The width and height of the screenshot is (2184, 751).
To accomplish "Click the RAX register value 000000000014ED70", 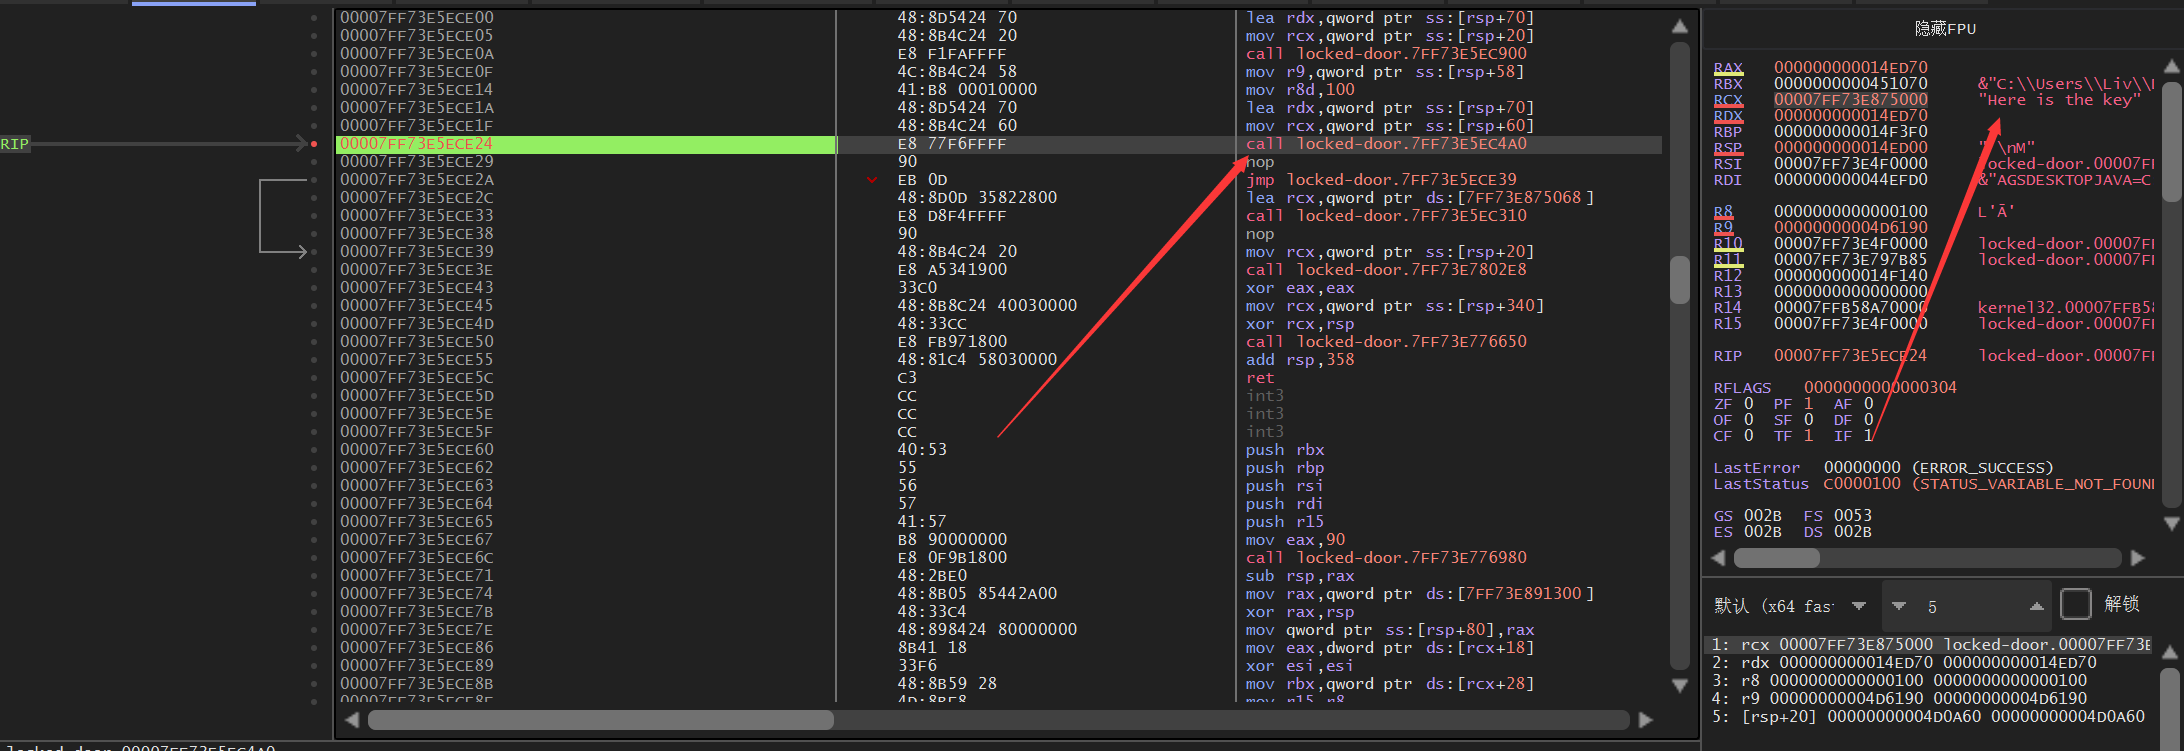I will pos(1851,68).
